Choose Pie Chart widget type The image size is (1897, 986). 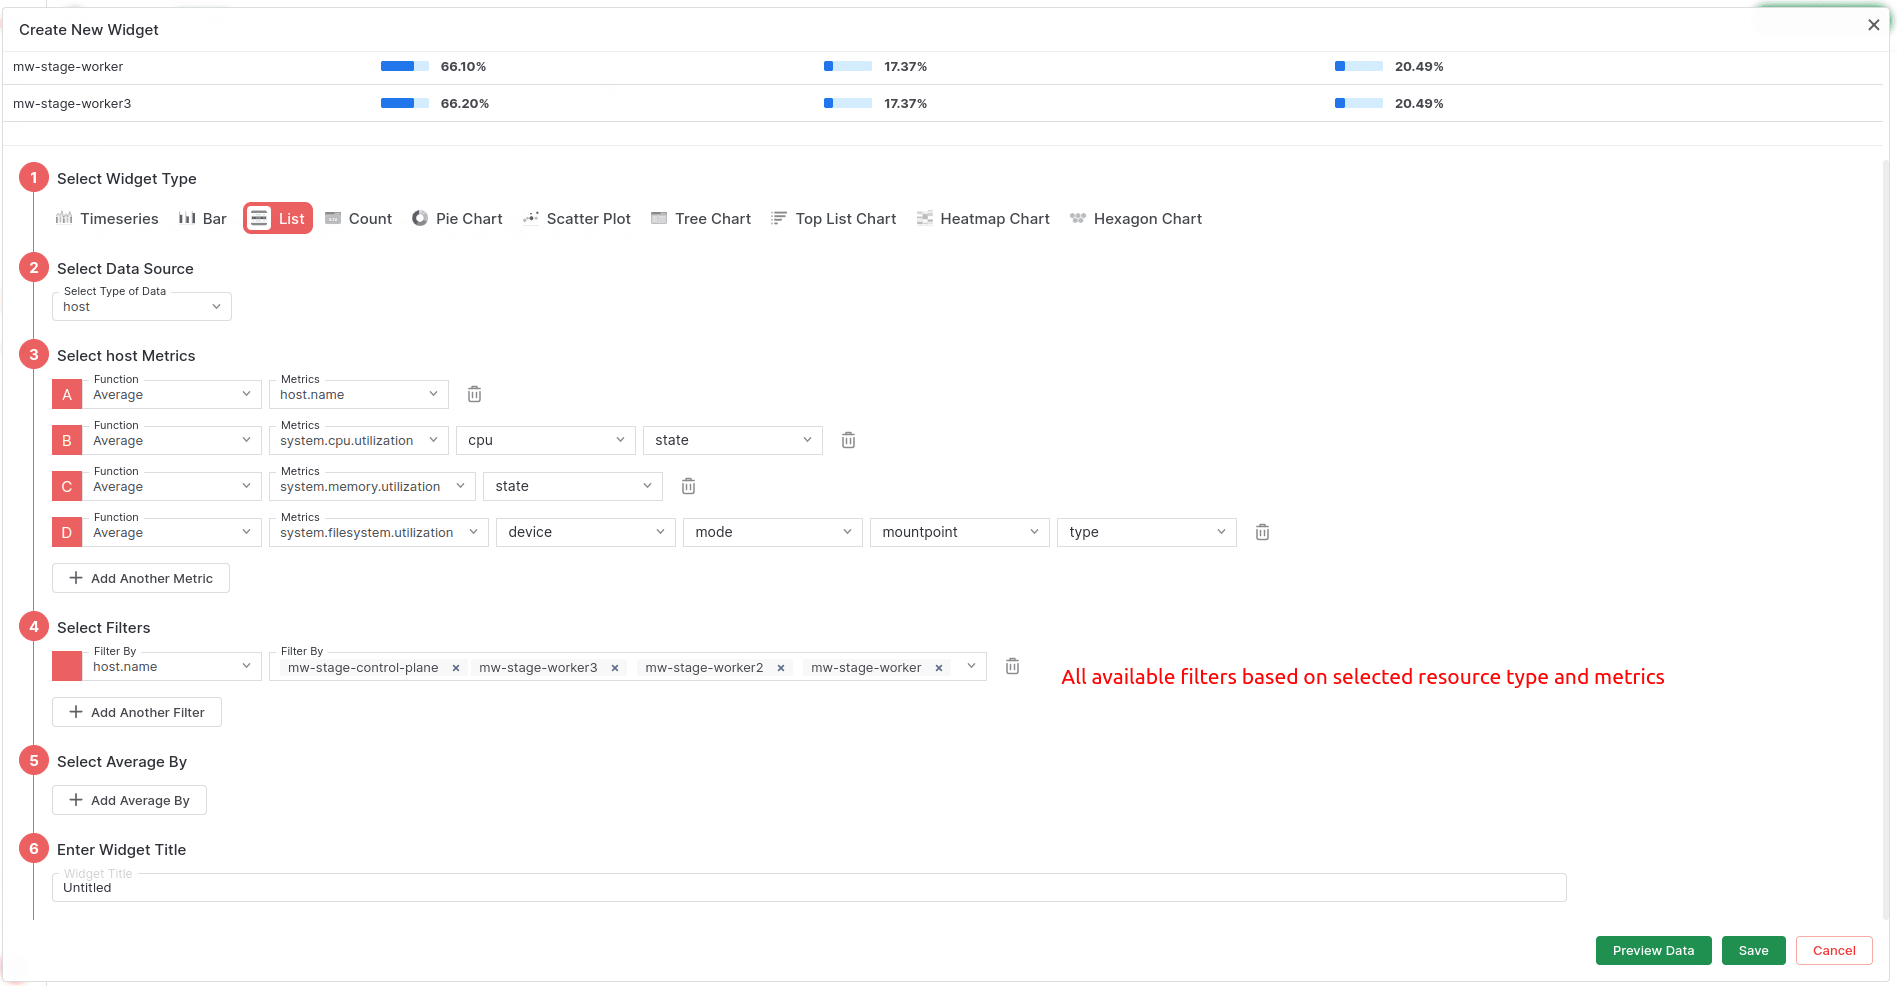[457, 219]
